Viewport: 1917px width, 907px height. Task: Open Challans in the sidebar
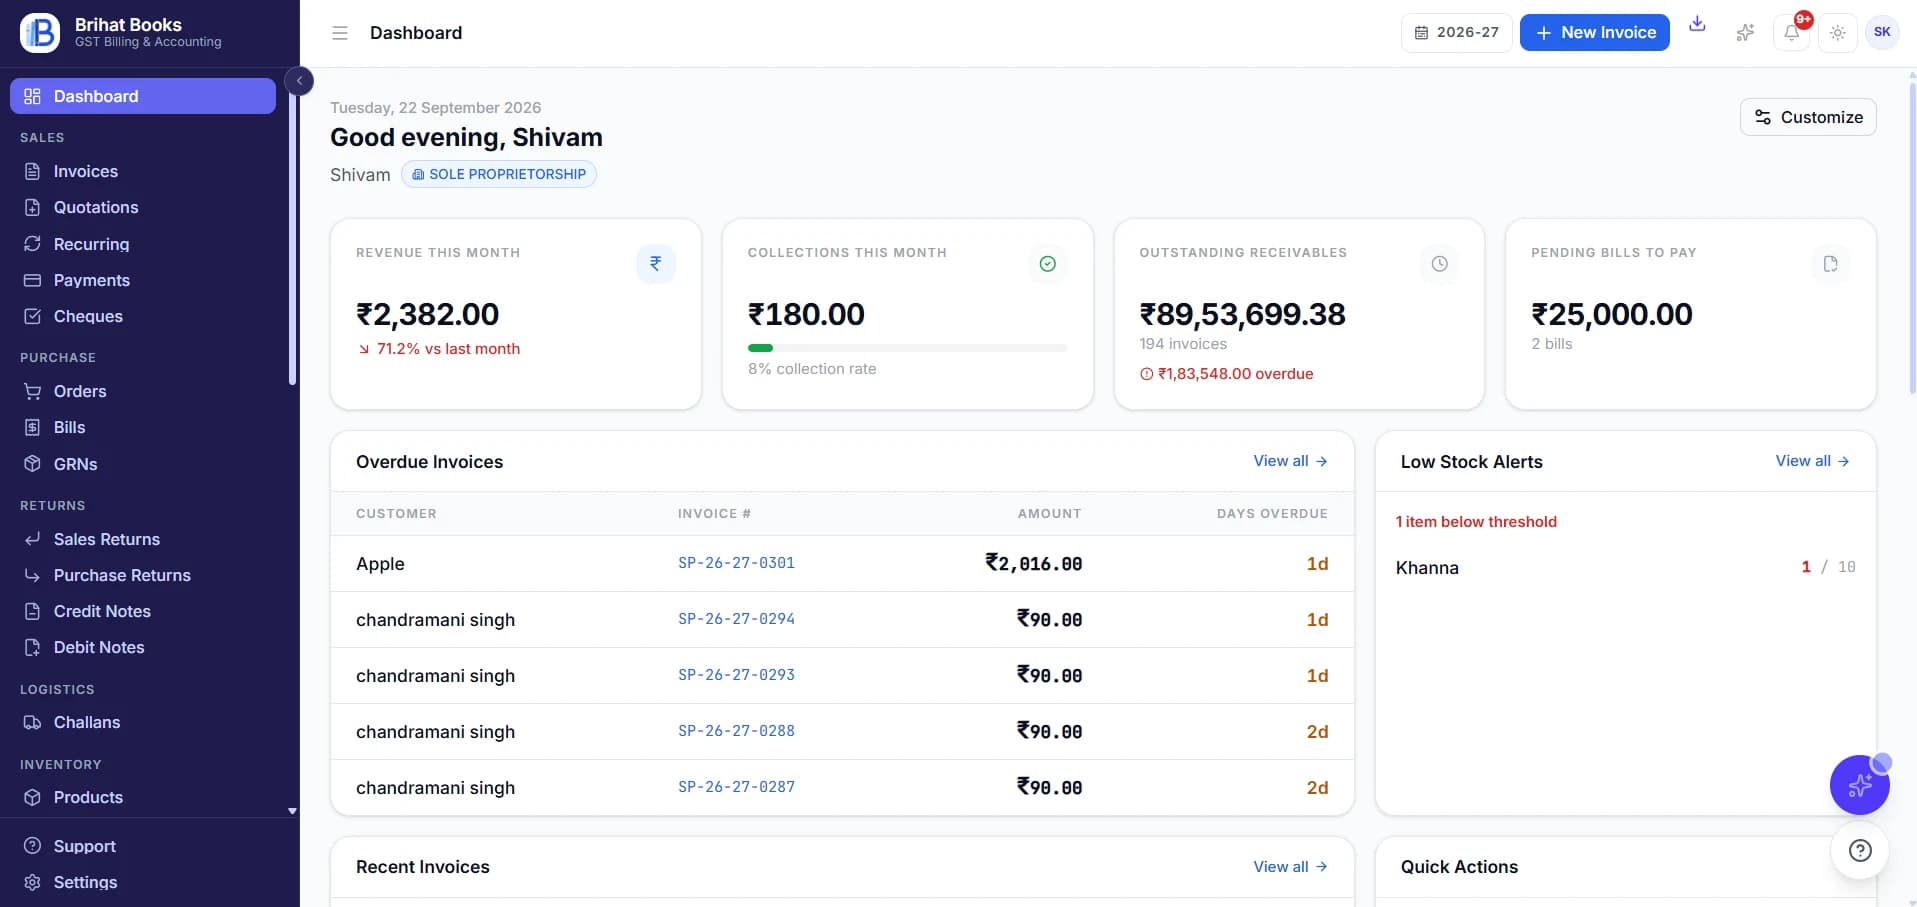point(143,722)
